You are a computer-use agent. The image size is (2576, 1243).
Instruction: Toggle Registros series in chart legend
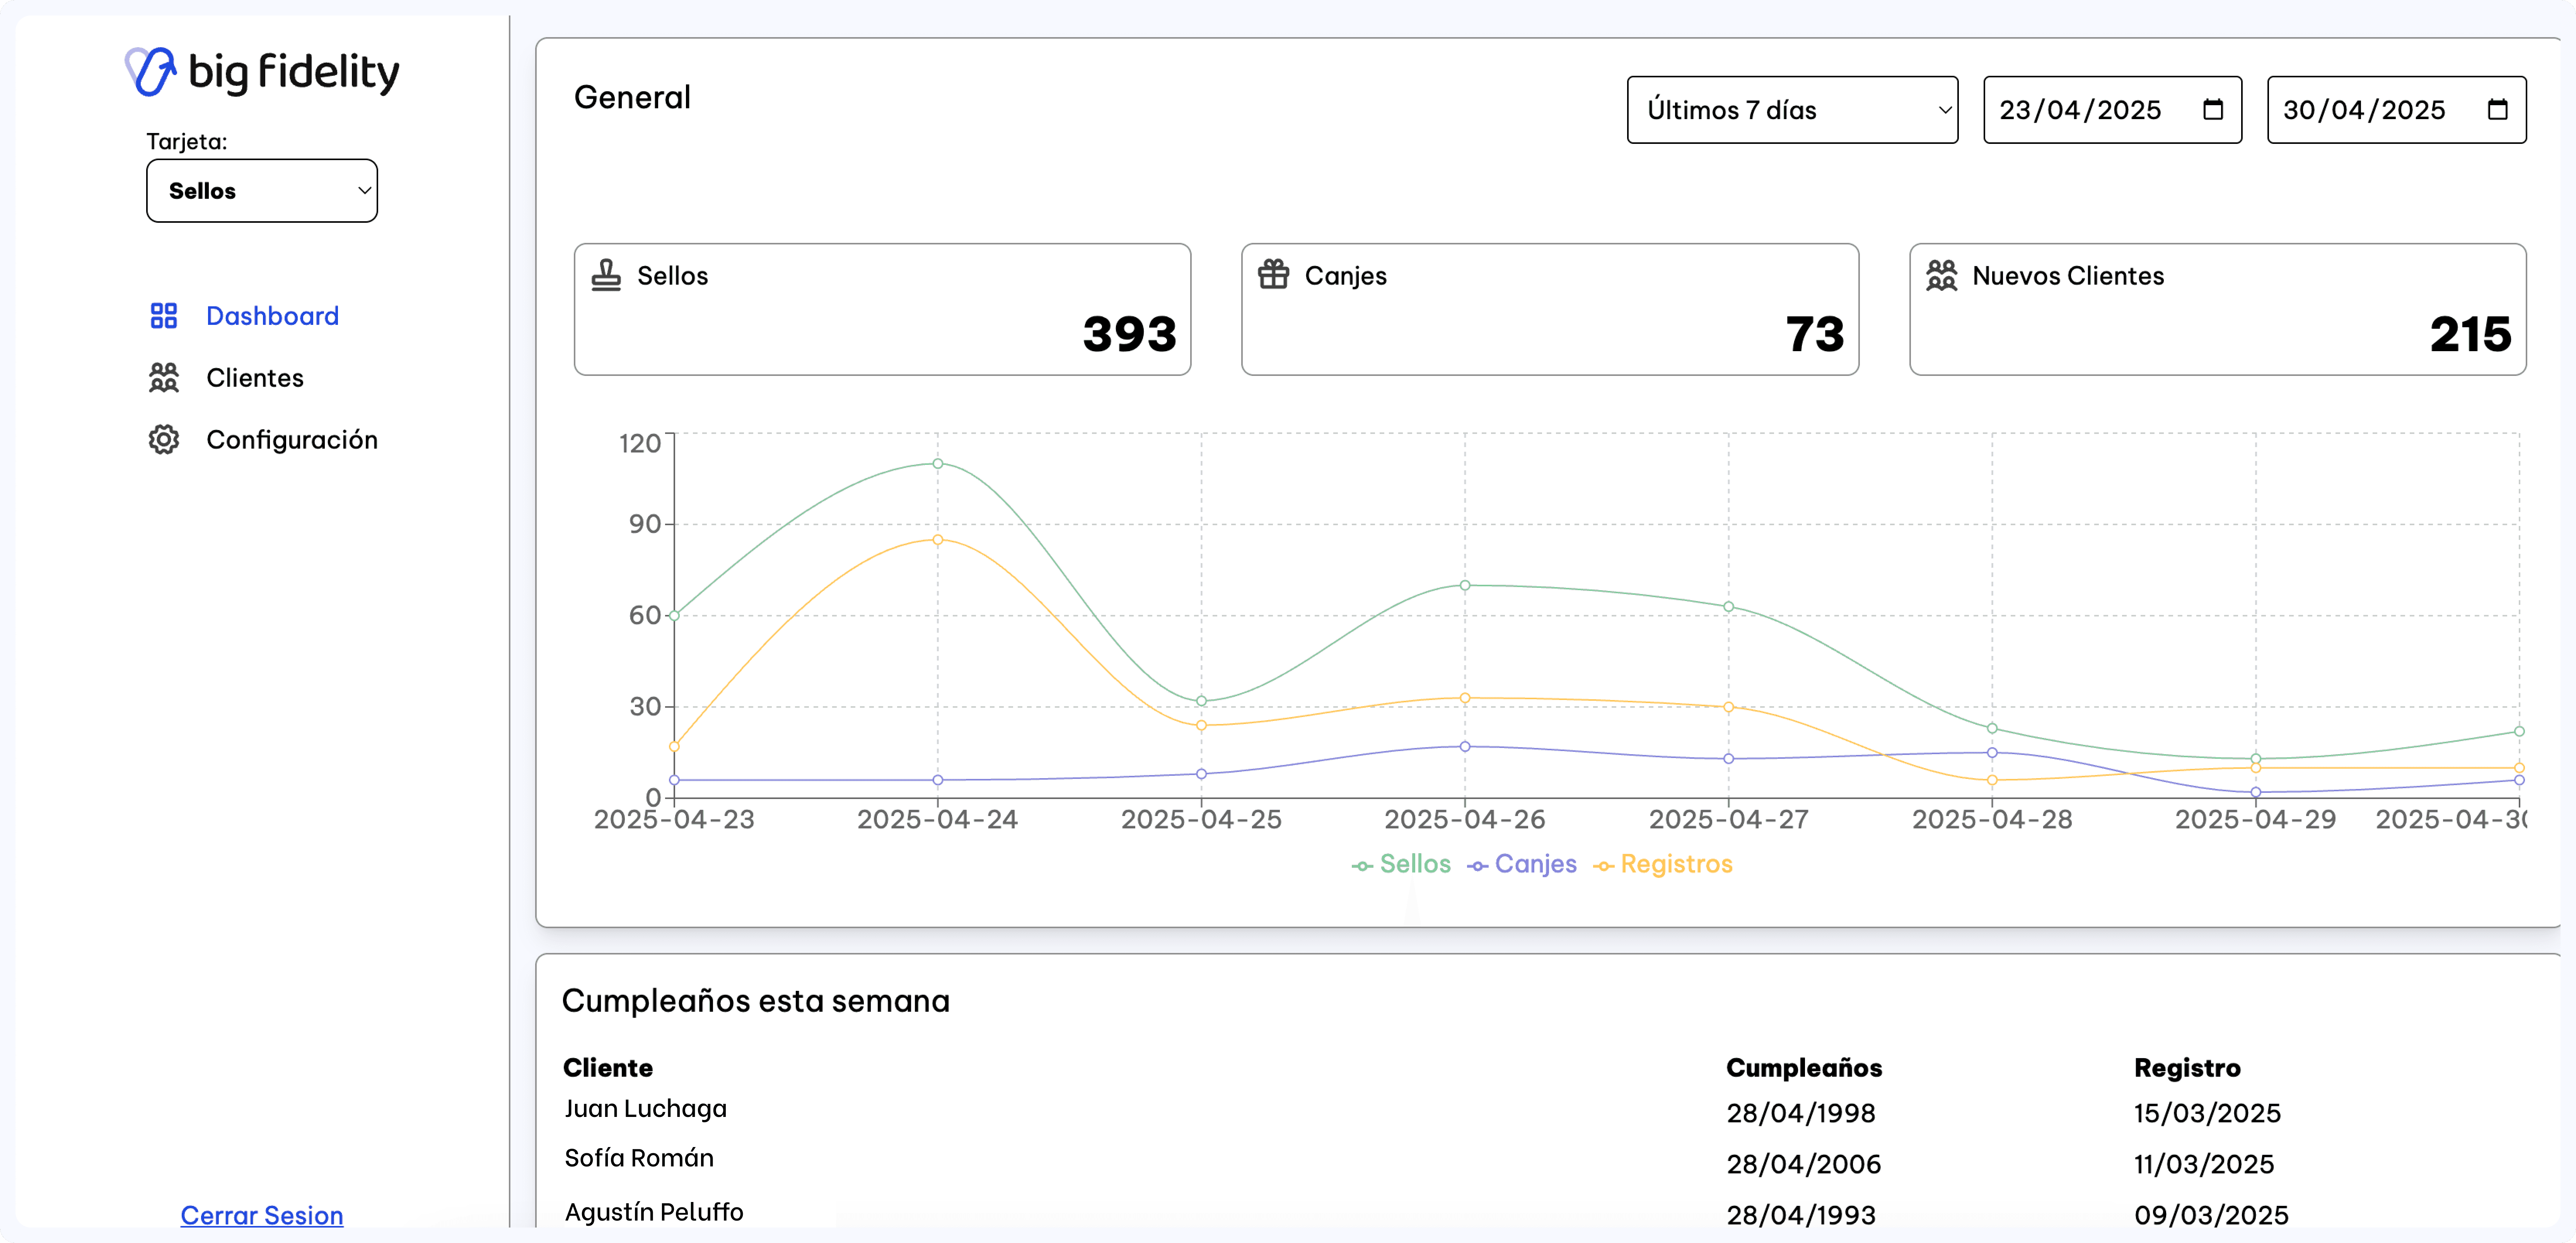pos(1663,864)
